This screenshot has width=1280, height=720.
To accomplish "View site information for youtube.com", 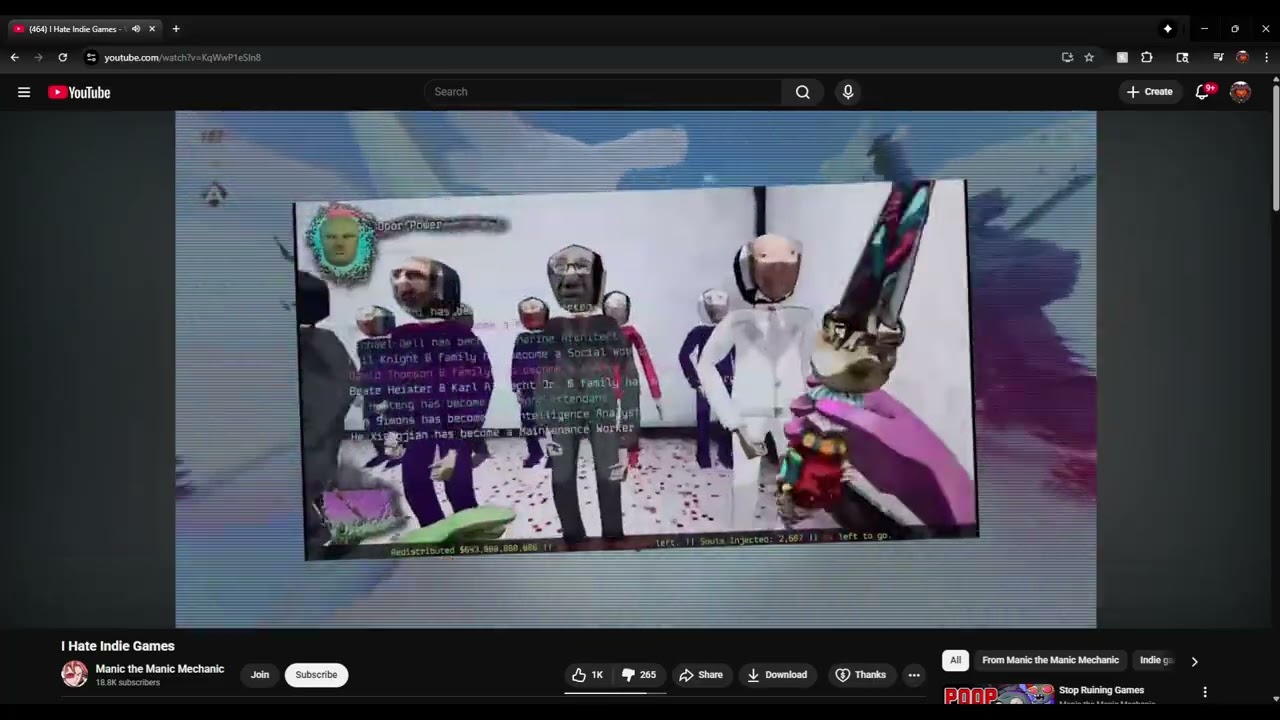I will point(91,57).
